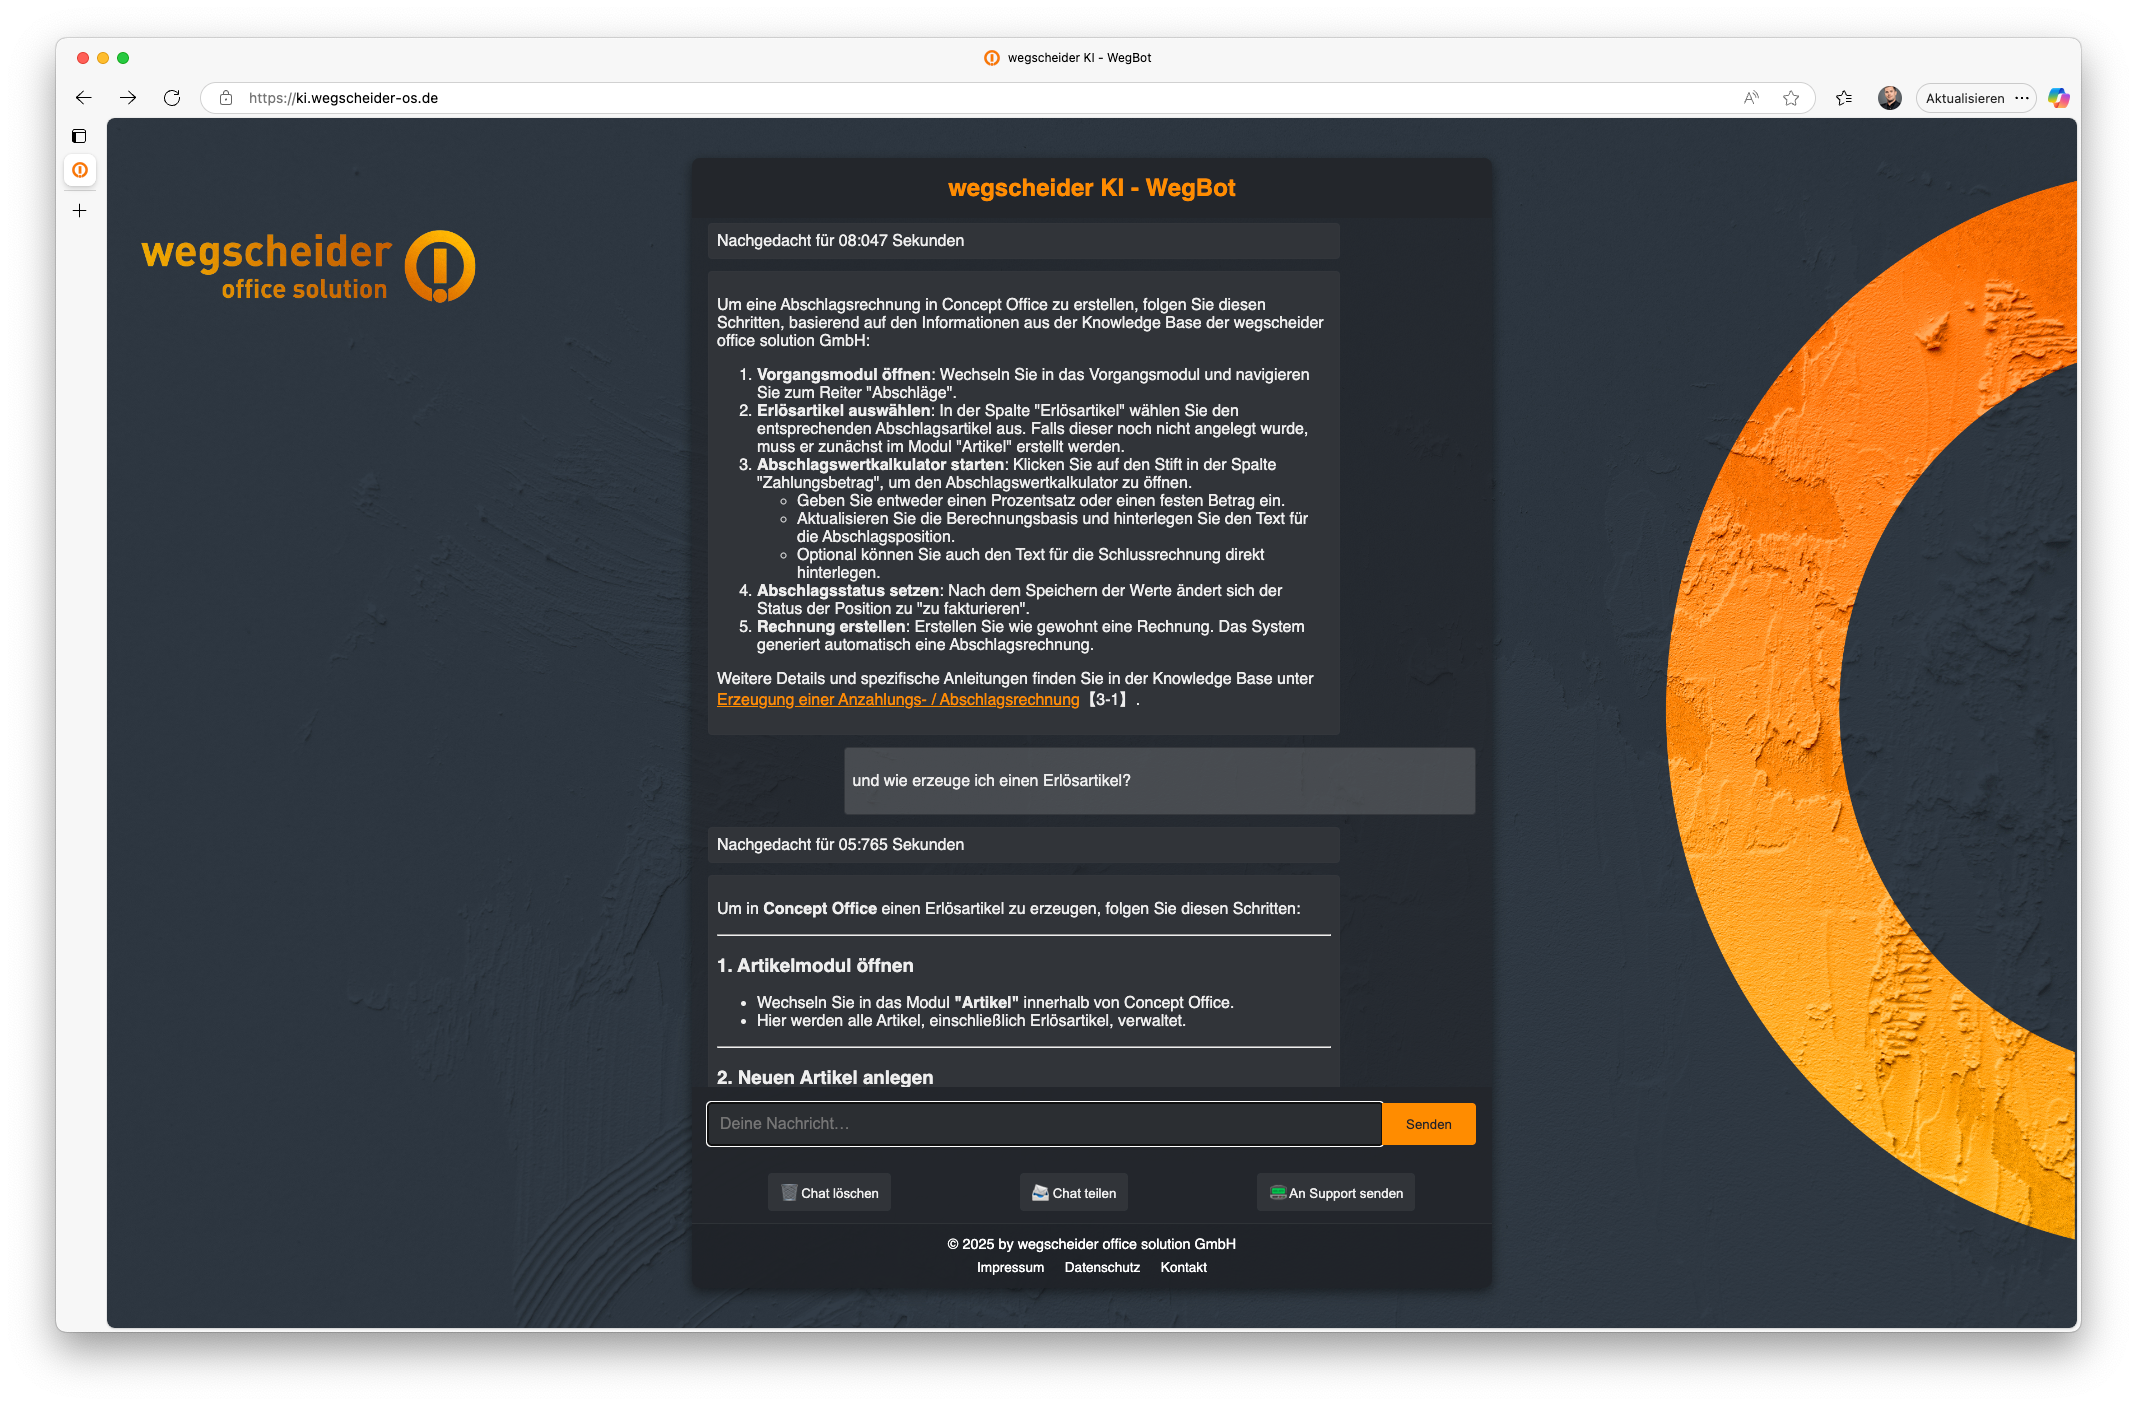
Task: Open the favorites list icon
Action: click(x=1844, y=98)
